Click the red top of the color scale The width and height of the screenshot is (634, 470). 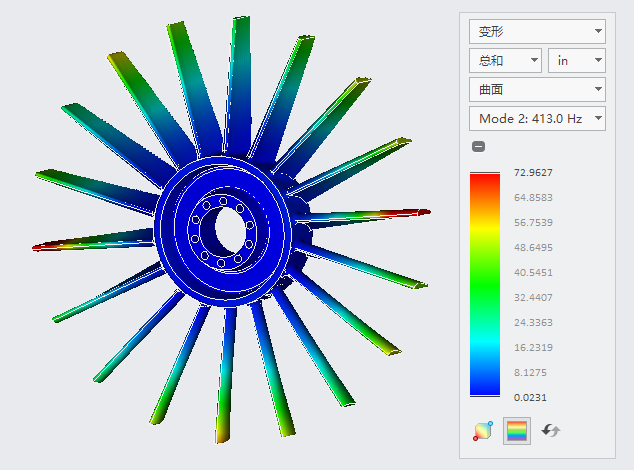coord(484,178)
